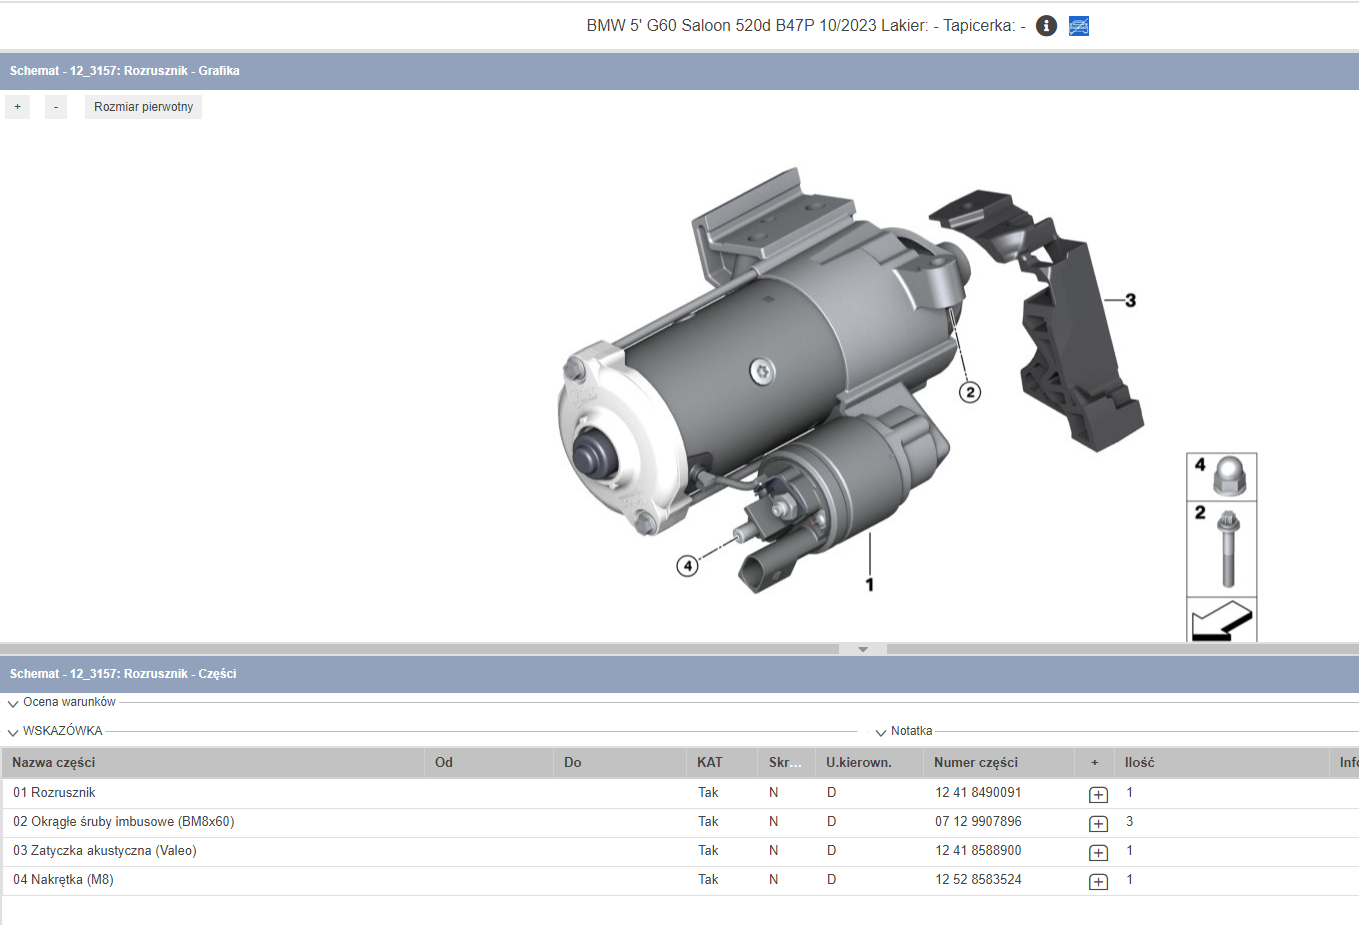This screenshot has width=1359, height=925.
Task: Expand Notatka section
Action: click(x=881, y=732)
